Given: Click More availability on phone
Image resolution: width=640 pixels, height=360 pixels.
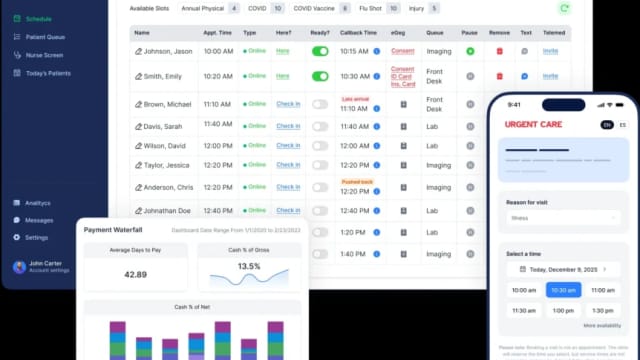Looking at the screenshot, I should point(602,326).
